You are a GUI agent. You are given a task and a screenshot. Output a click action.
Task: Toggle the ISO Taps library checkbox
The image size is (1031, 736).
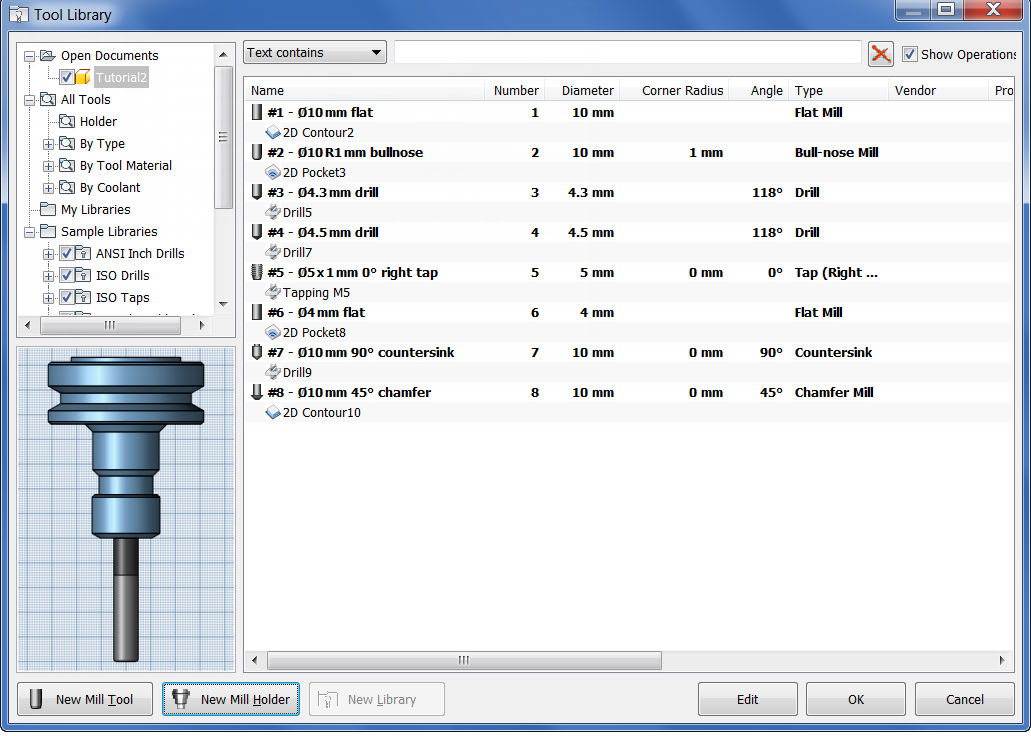pyautogui.click(x=66, y=297)
